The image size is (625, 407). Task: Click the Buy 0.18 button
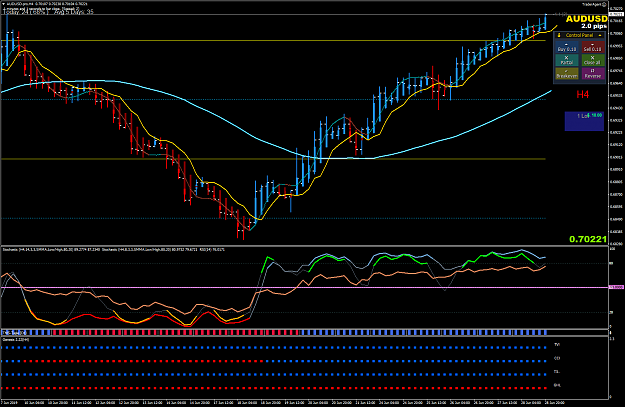point(566,47)
